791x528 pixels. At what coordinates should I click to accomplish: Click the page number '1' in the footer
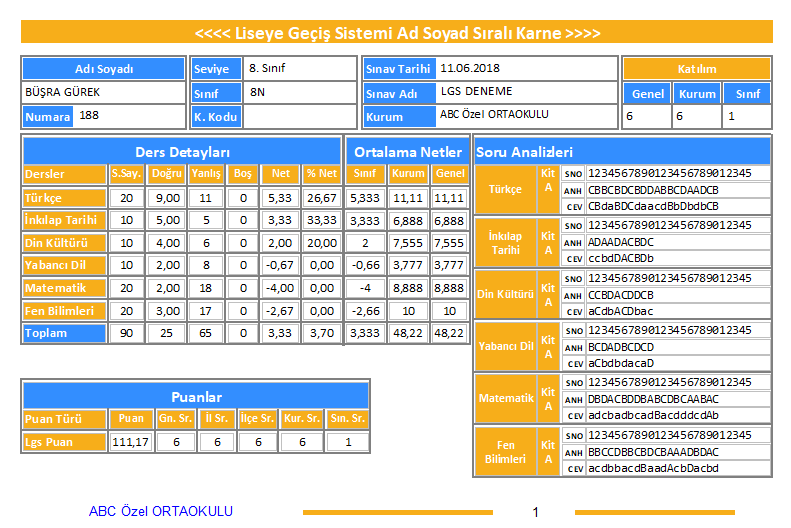point(535,512)
